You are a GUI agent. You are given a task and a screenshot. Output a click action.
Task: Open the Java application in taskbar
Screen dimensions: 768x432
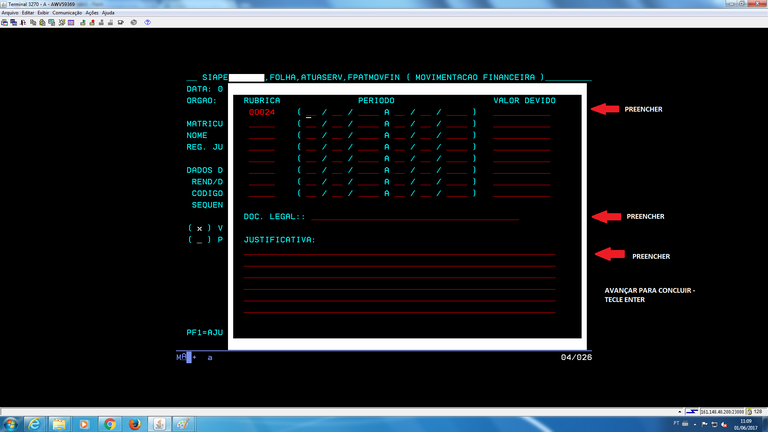[159, 423]
